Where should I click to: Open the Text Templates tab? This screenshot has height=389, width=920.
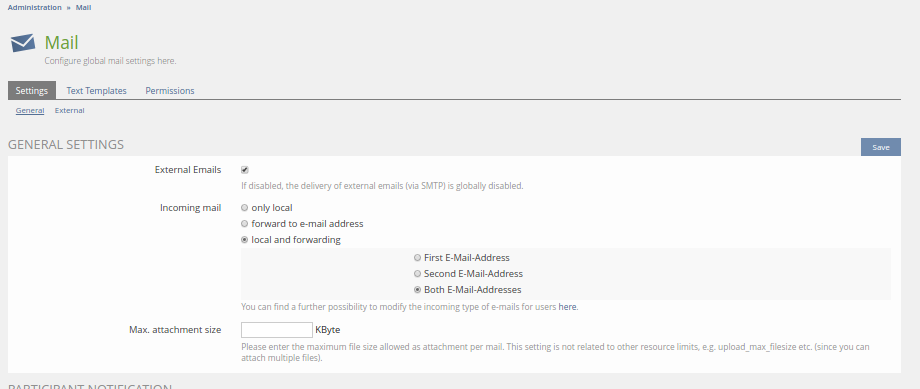pyautogui.click(x=96, y=90)
